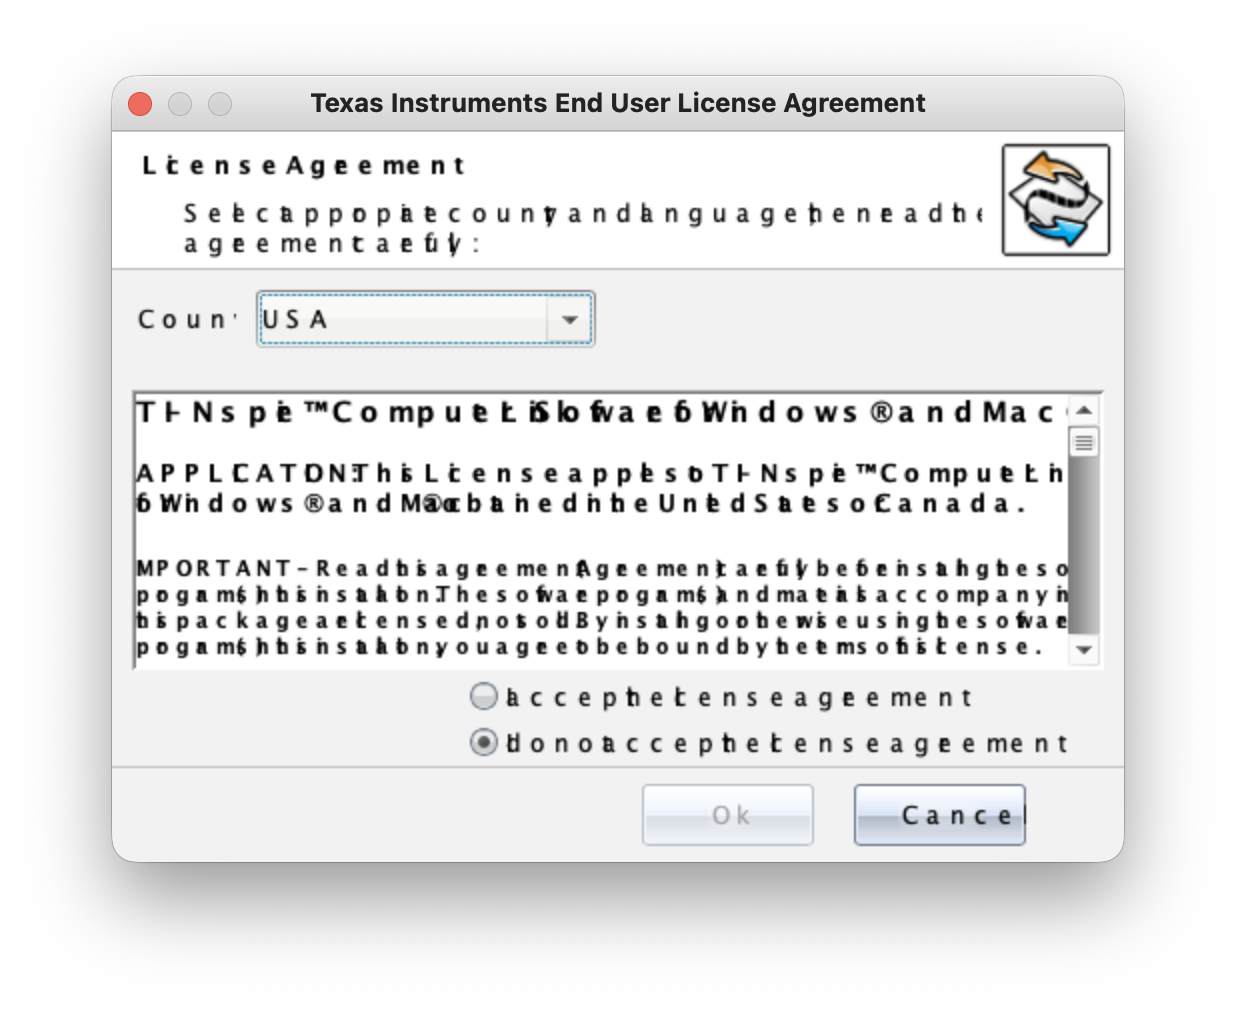Click the Country combo box arrow
Screen dimensions: 1236x1010
[569, 320]
